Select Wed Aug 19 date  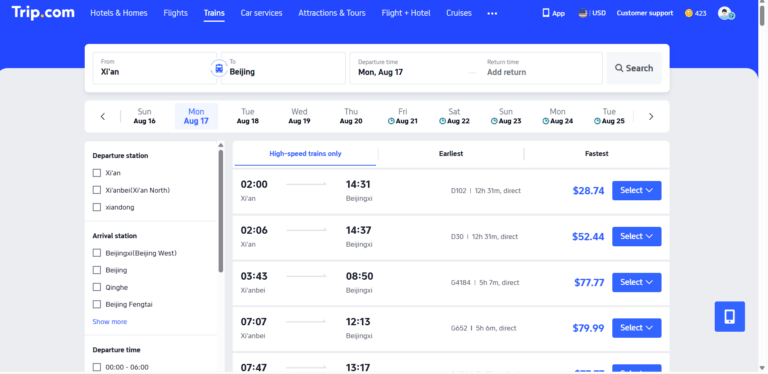[x=299, y=117]
